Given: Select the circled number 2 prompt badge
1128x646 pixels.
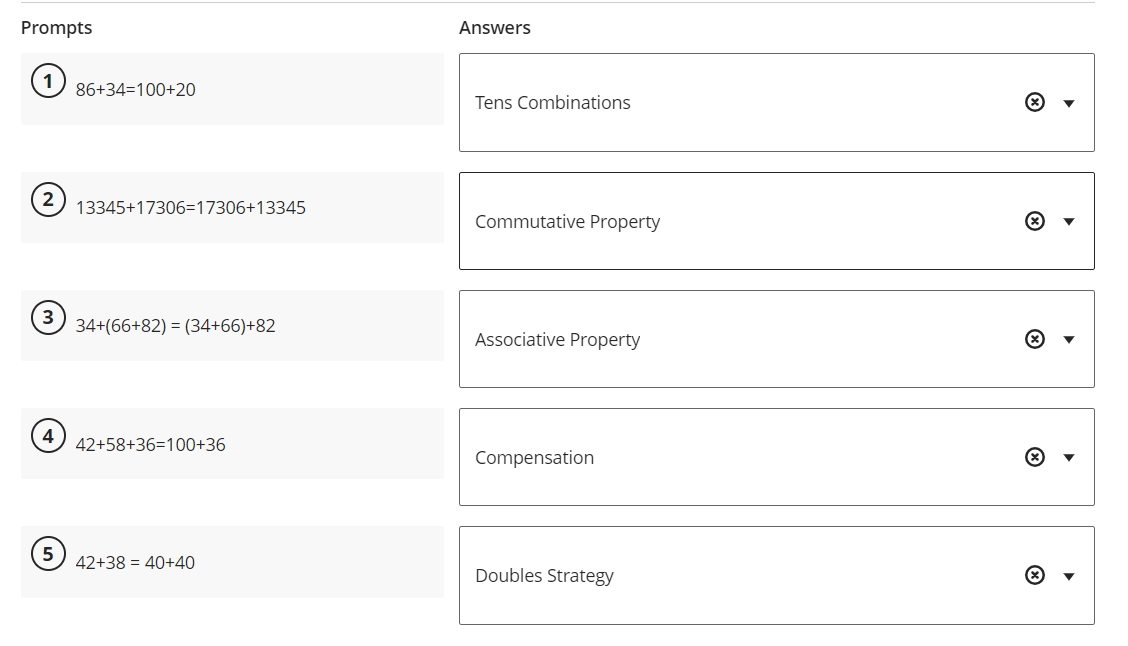Looking at the screenshot, I should [48, 199].
